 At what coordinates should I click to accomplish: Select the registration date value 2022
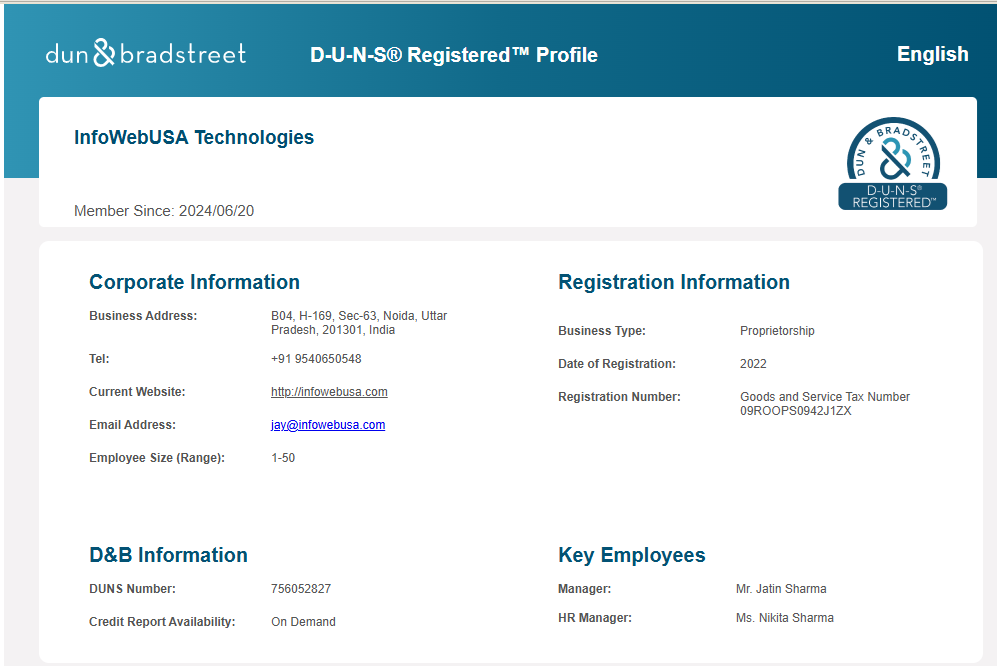[x=753, y=364]
